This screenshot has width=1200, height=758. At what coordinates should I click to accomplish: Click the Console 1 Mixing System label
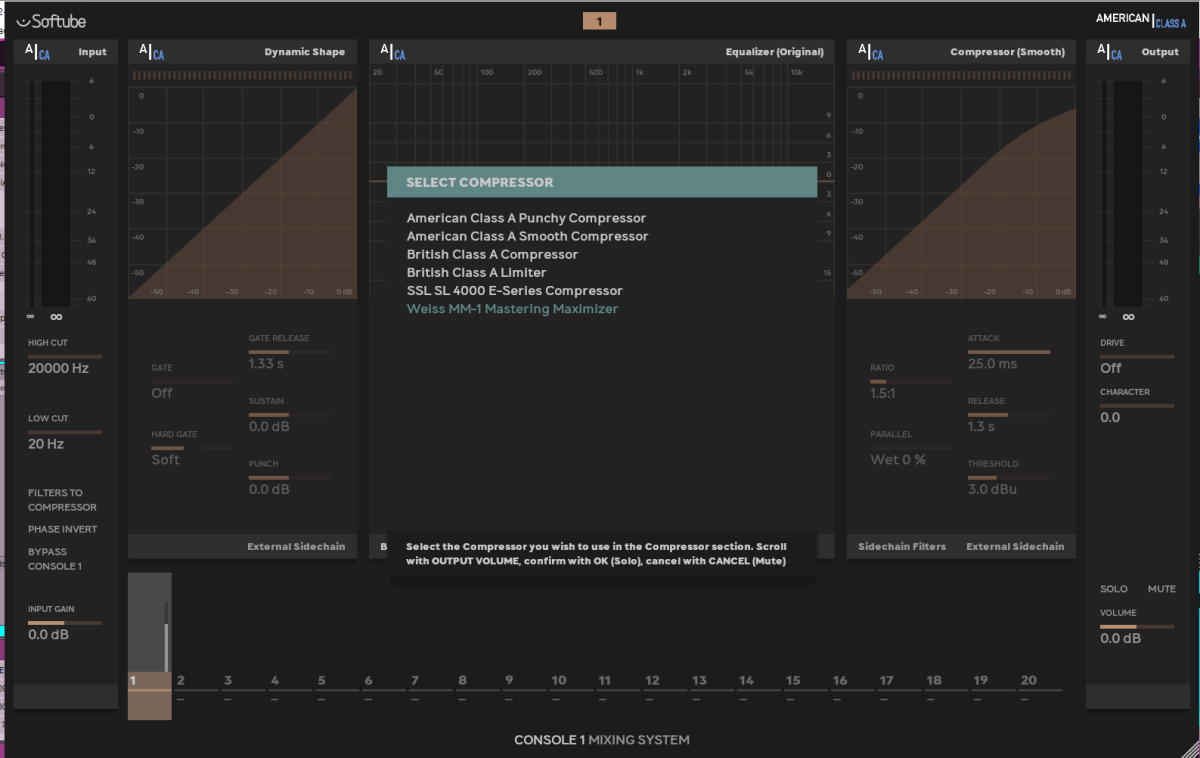coord(602,740)
